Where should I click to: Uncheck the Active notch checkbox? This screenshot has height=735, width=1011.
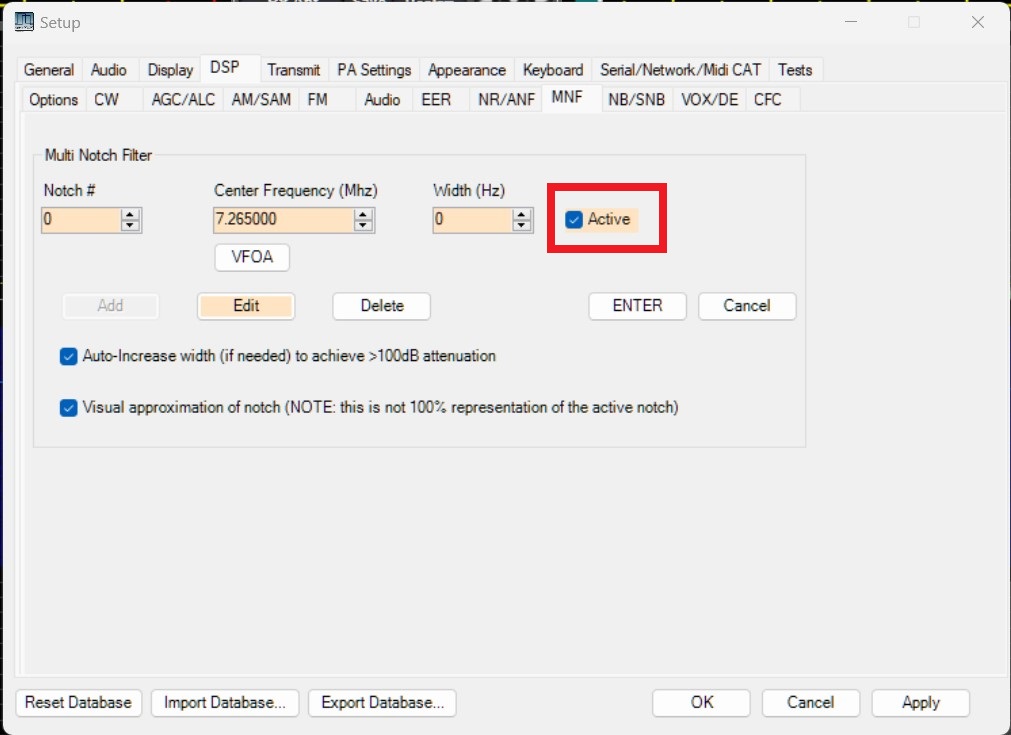click(574, 220)
